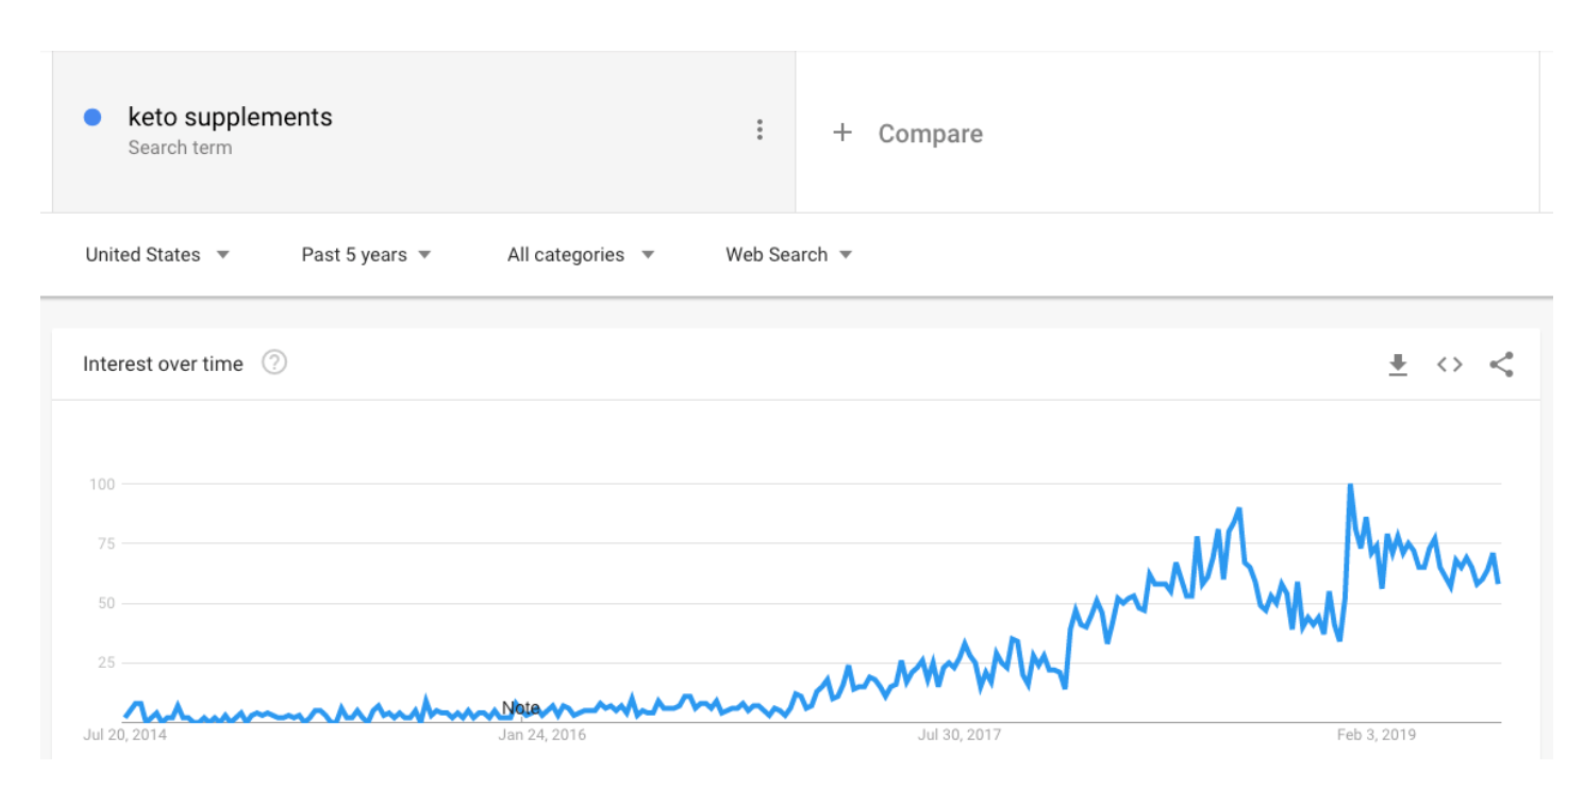Click the plus icon beside Compare

[x=842, y=132]
